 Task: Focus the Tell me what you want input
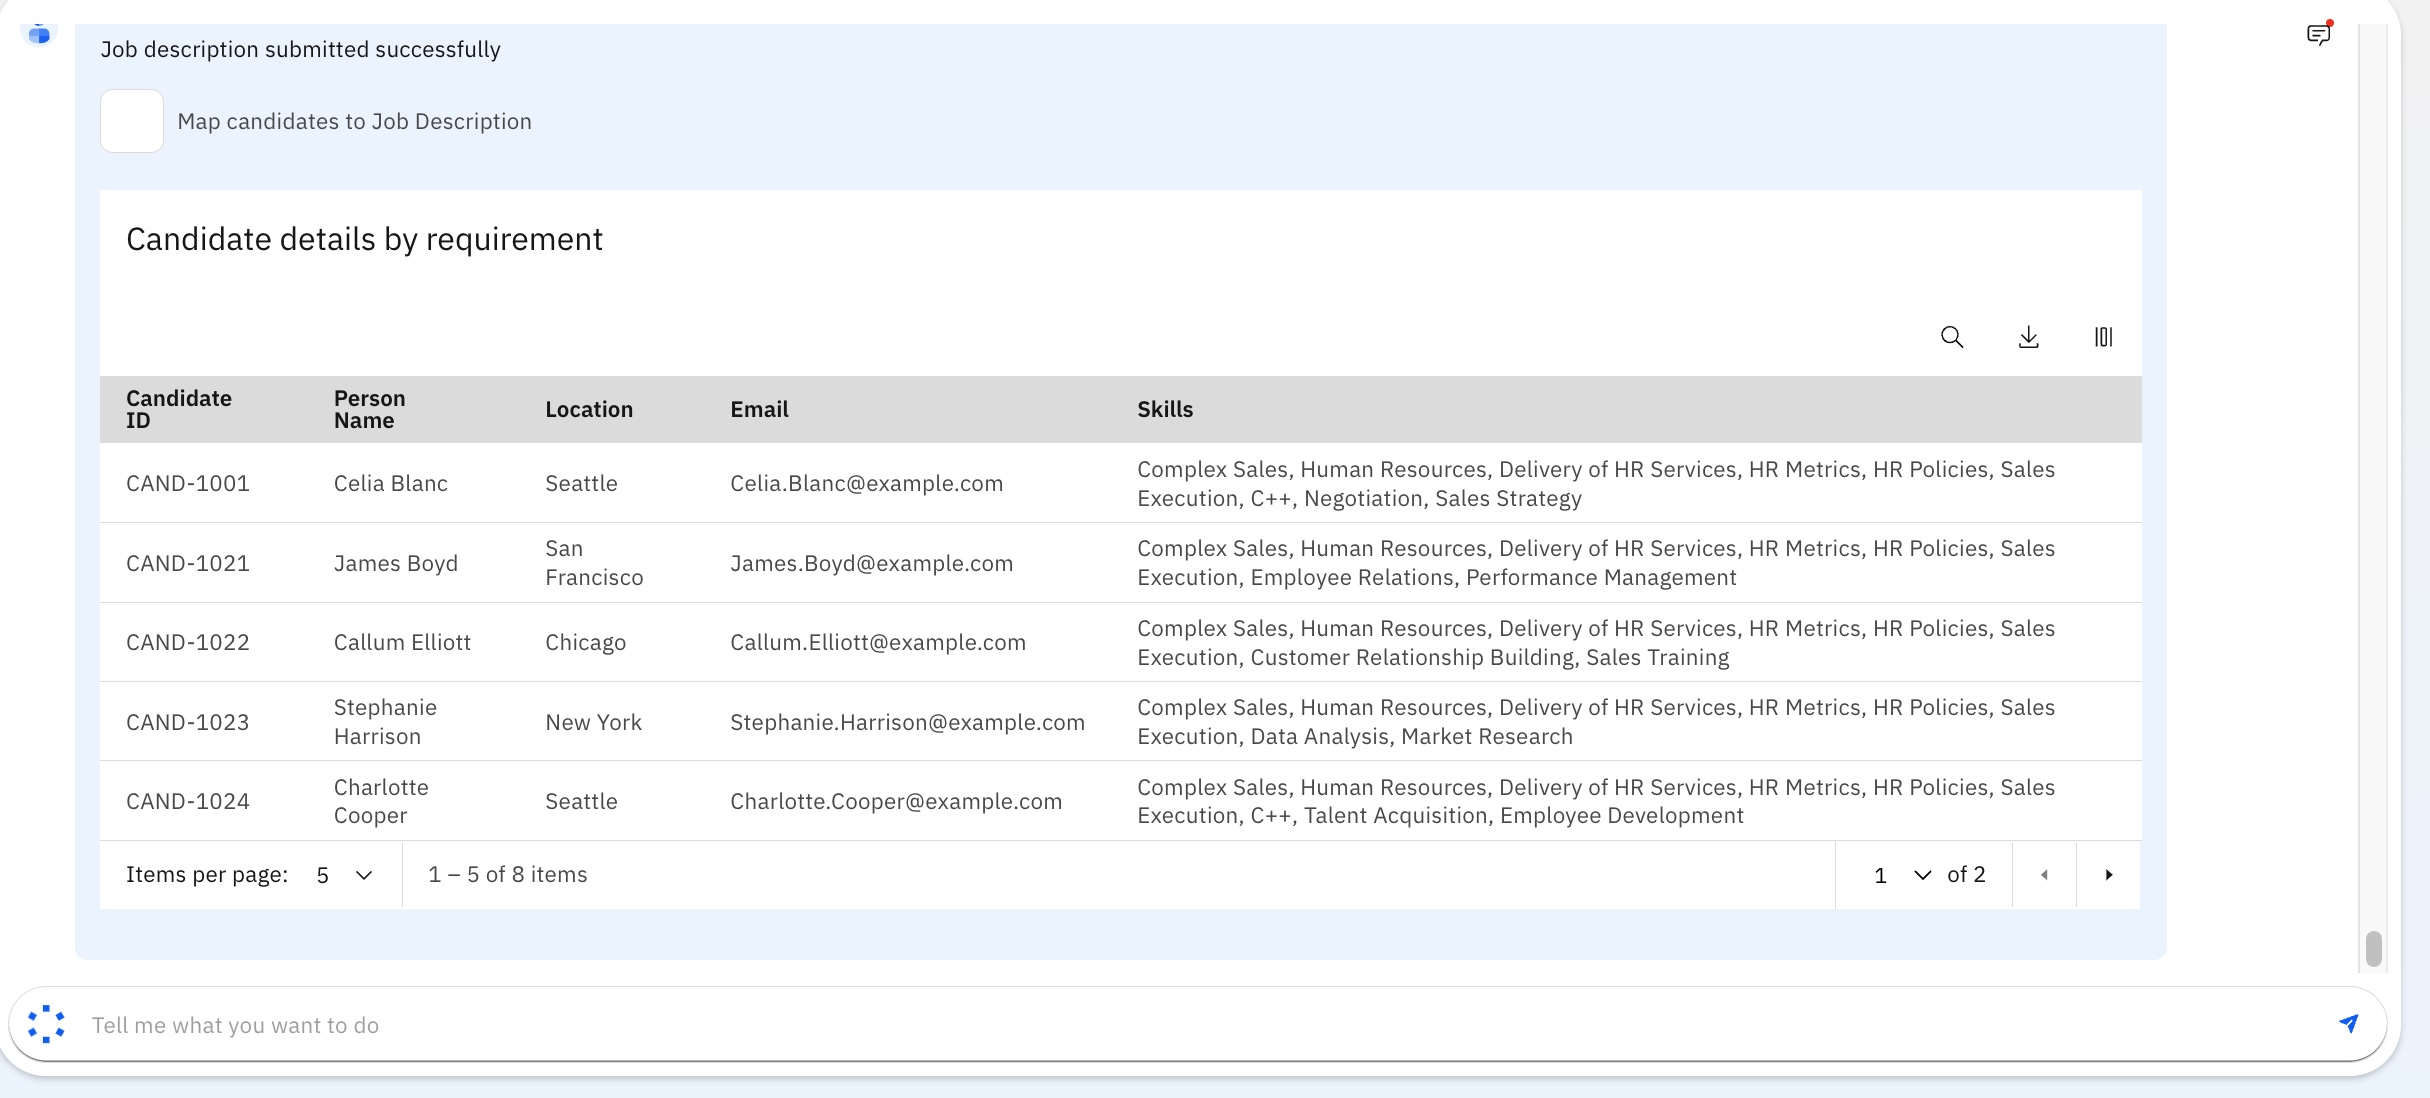click(x=1200, y=1025)
